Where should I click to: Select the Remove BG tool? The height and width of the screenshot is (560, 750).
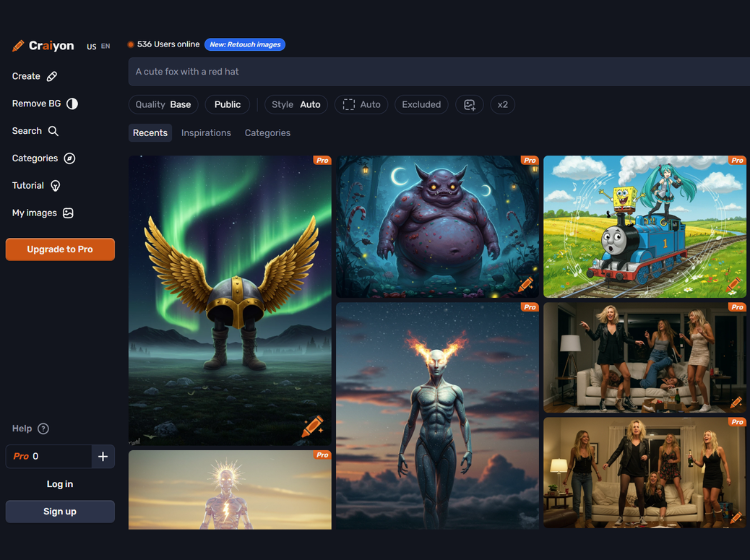(44, 103)
